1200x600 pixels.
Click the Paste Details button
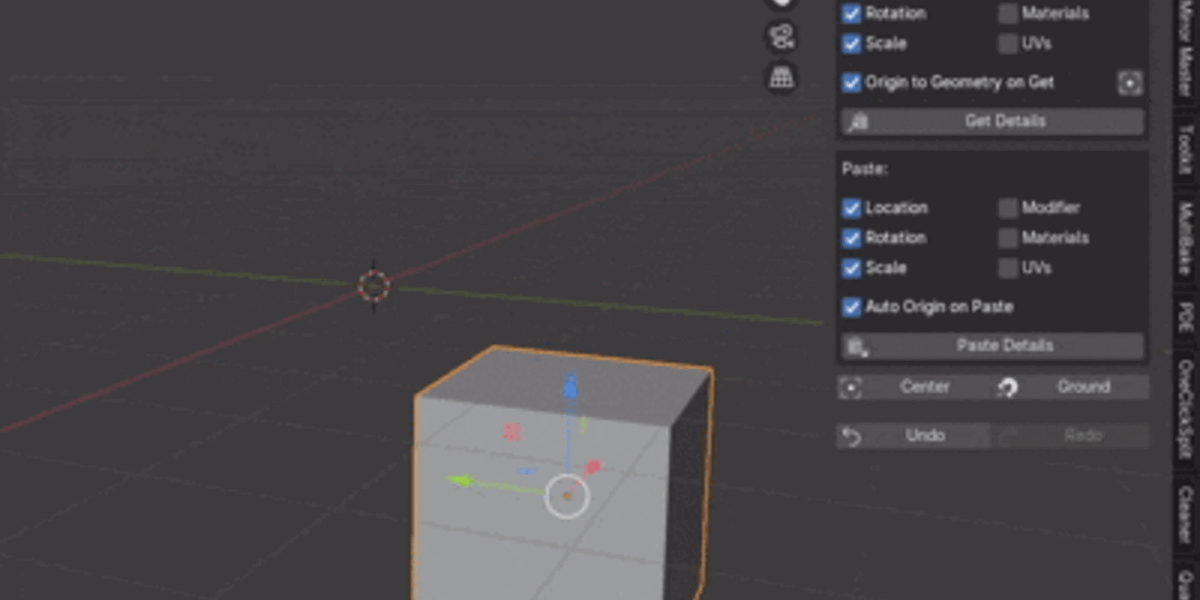click(x=992, y=346)
